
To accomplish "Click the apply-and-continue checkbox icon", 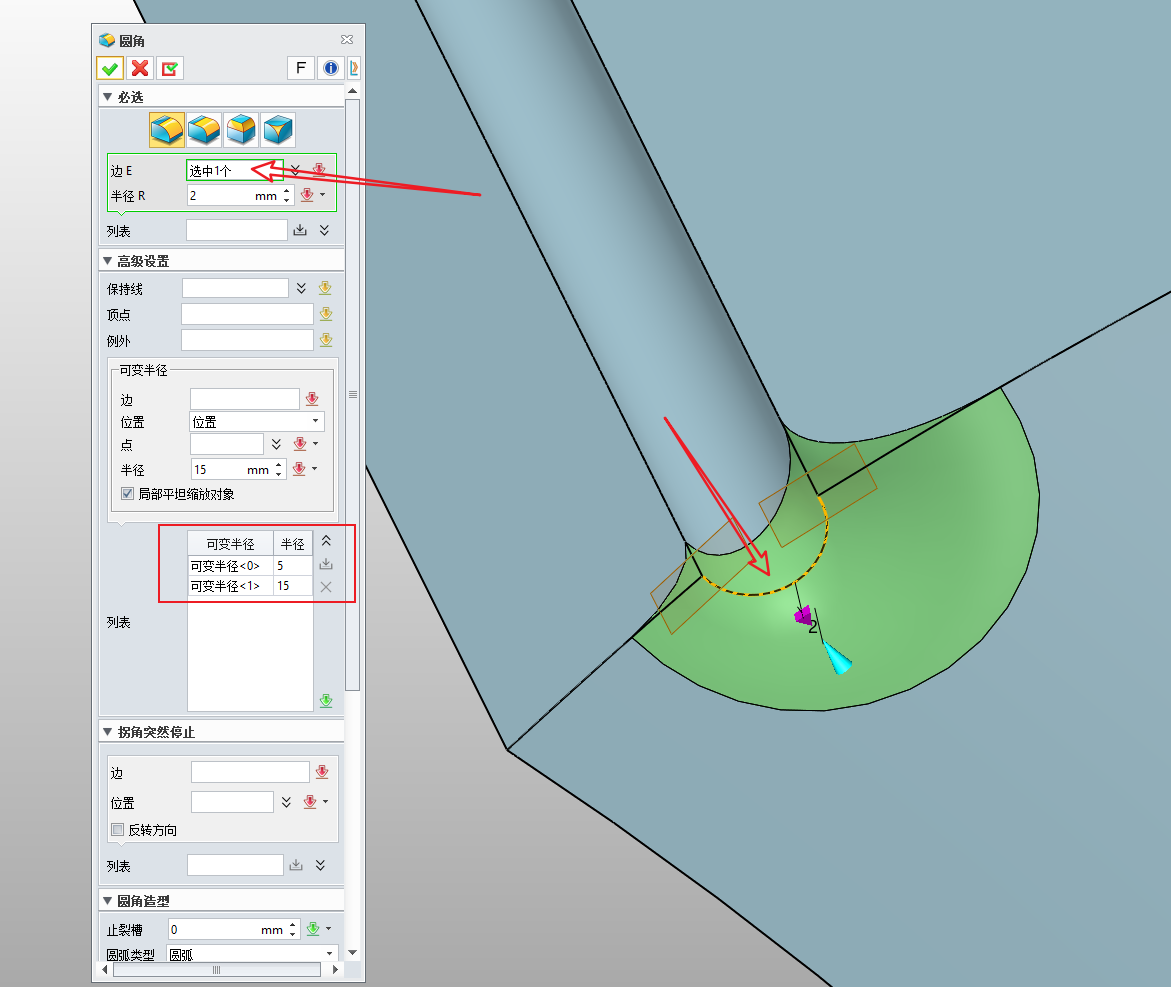I will pos(170,68).
